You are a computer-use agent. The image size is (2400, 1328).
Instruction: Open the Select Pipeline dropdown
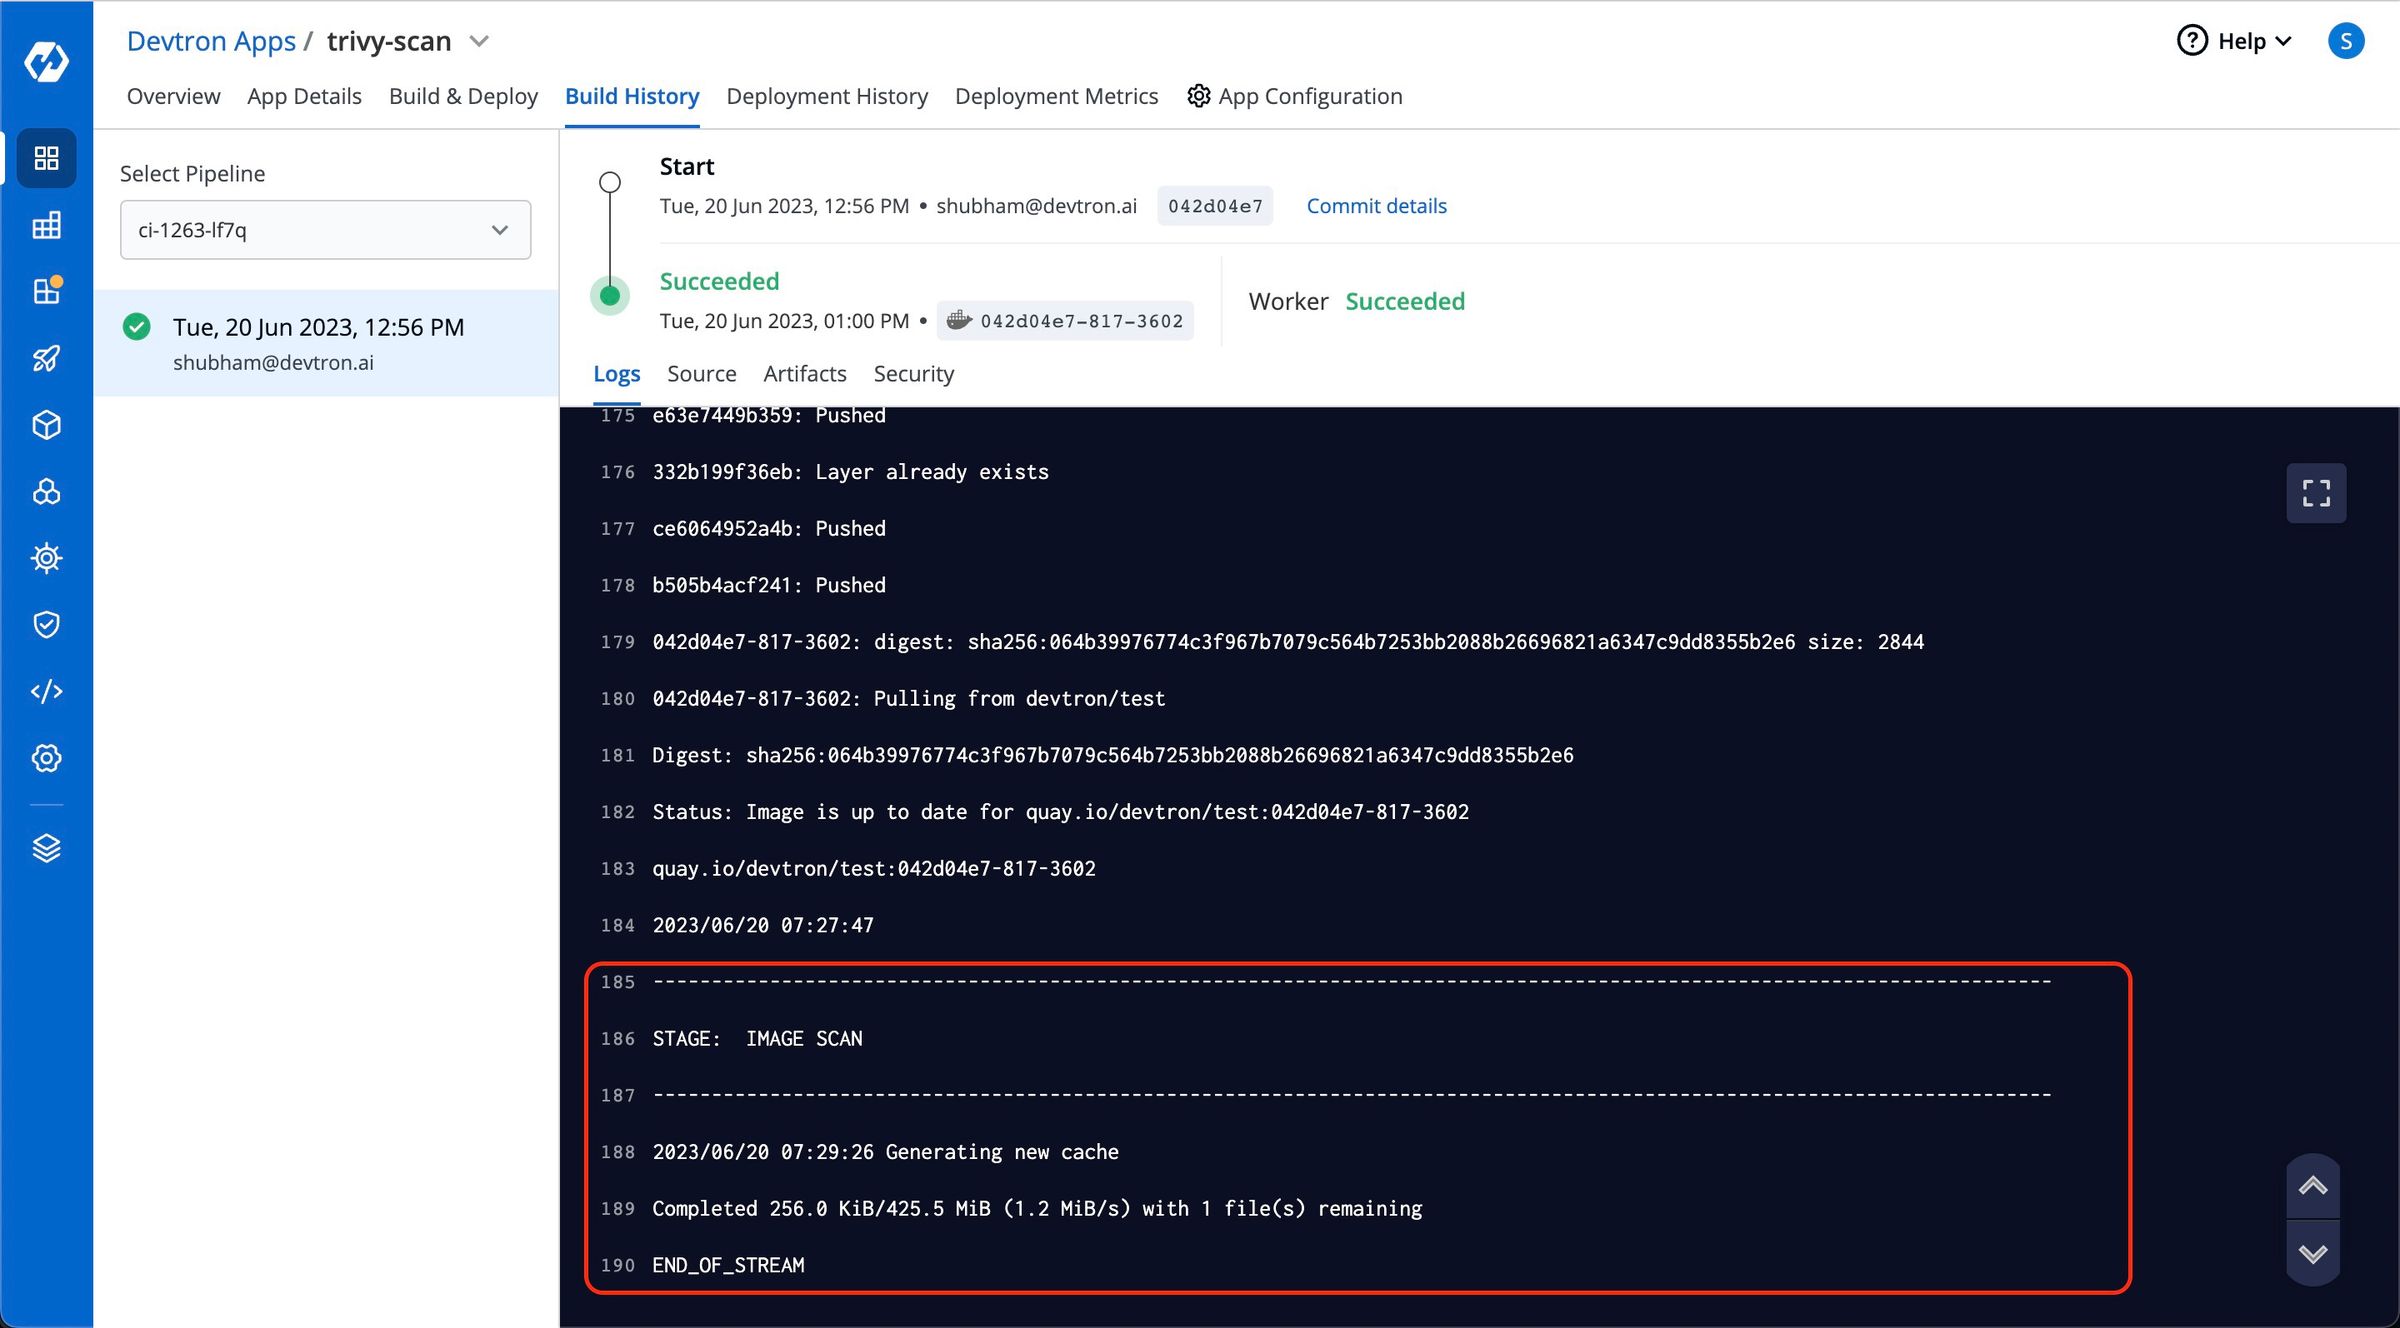coord(325,229)
